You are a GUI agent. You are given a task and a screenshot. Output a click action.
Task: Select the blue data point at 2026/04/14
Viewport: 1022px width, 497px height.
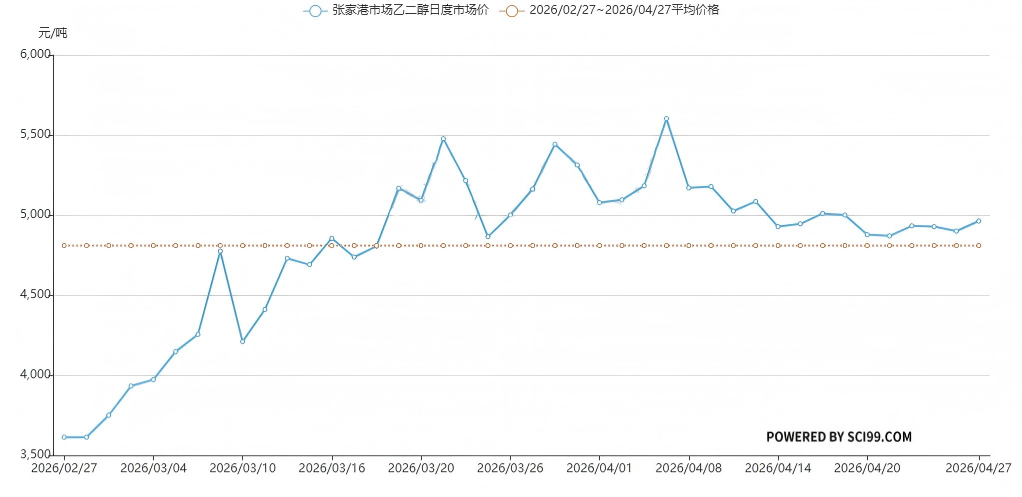pos(778,226)
